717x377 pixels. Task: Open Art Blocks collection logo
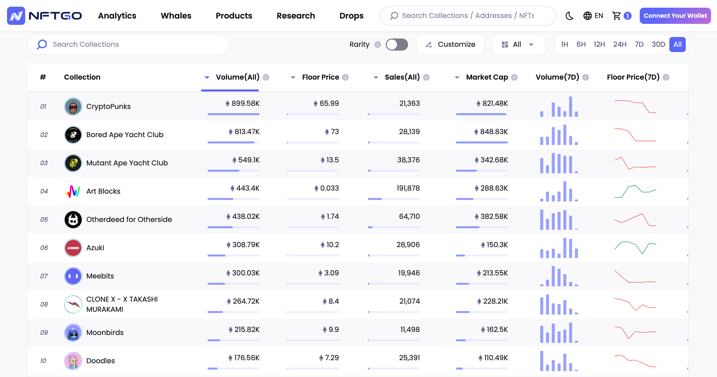(x=73, y=191)
